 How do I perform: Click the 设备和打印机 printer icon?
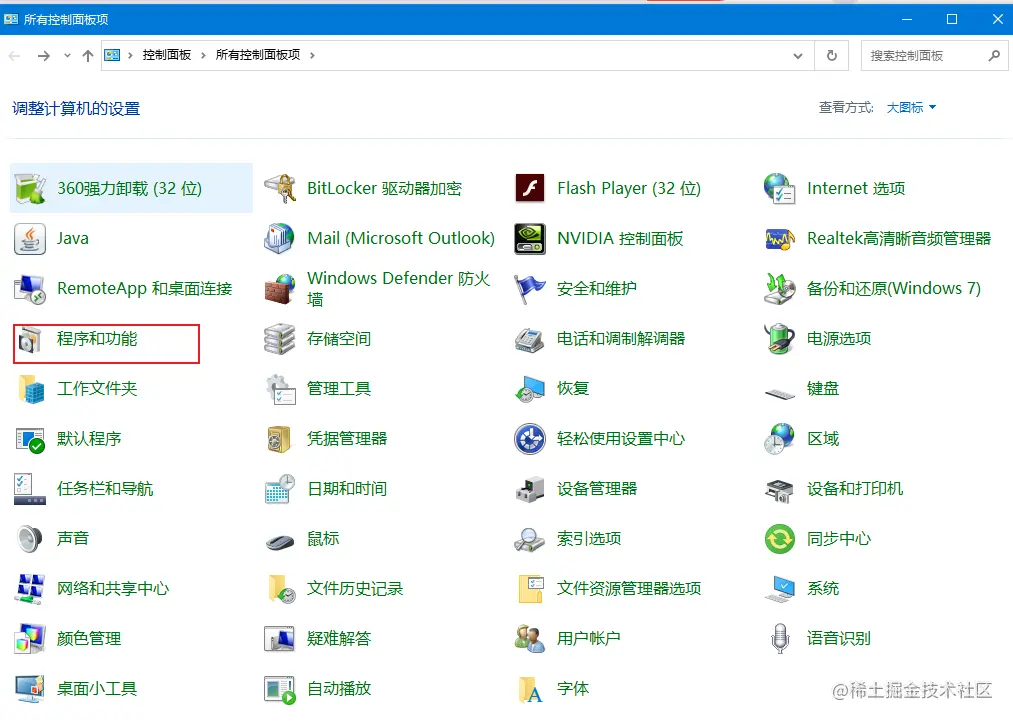780,489
